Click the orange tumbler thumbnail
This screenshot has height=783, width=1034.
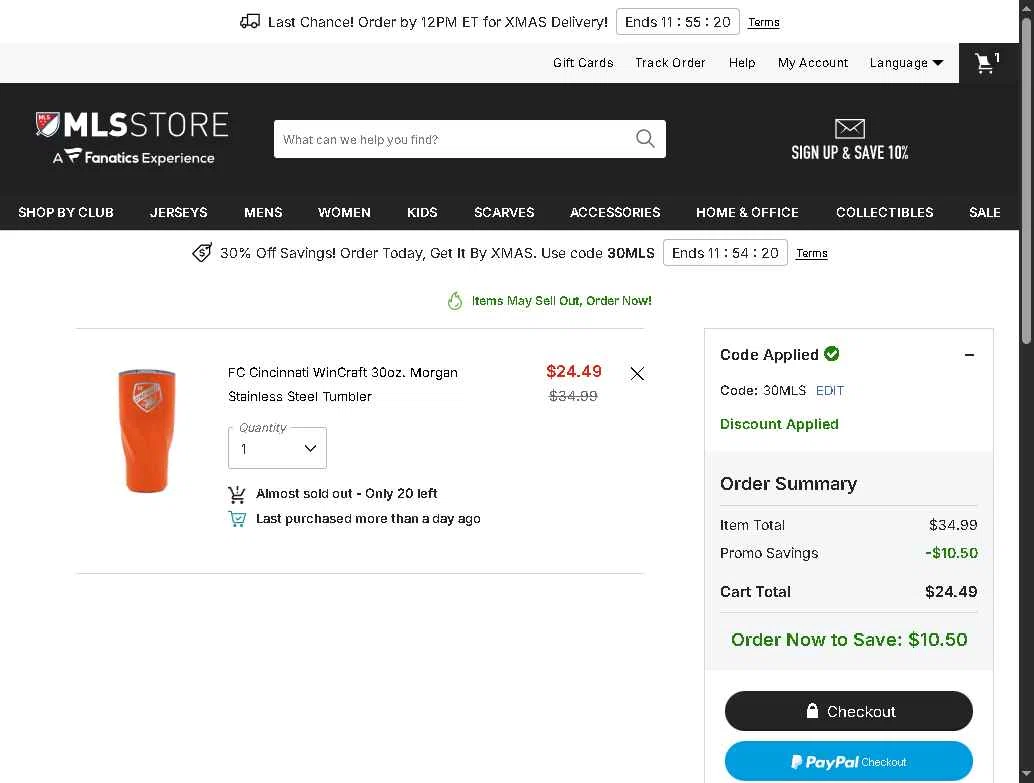pos(147,430)
